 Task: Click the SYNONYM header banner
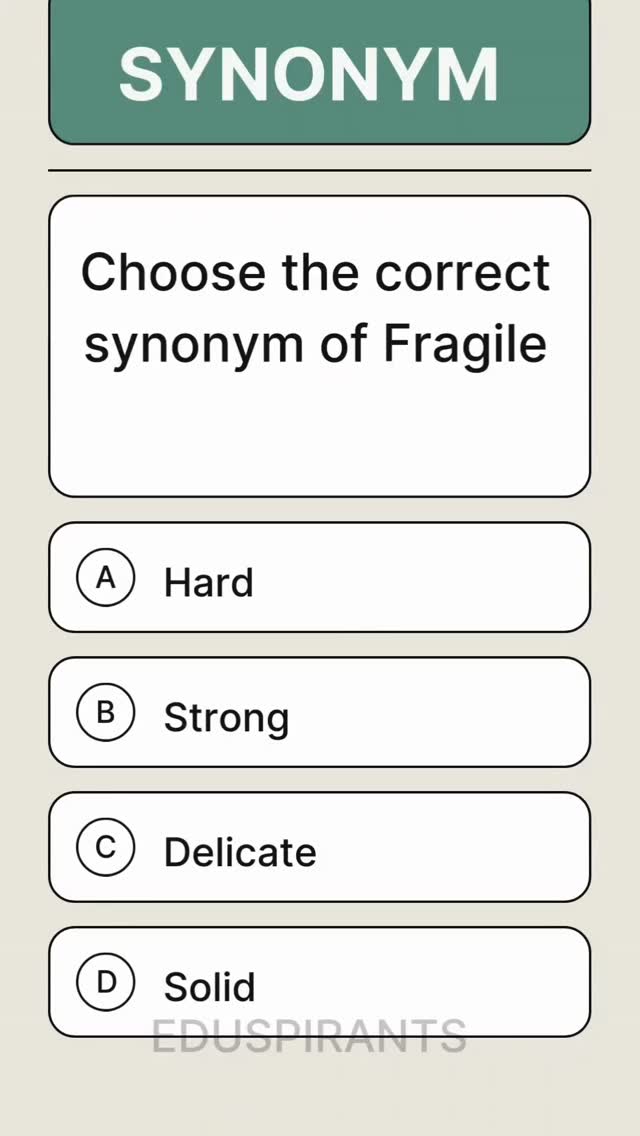[x=320, y=72]
